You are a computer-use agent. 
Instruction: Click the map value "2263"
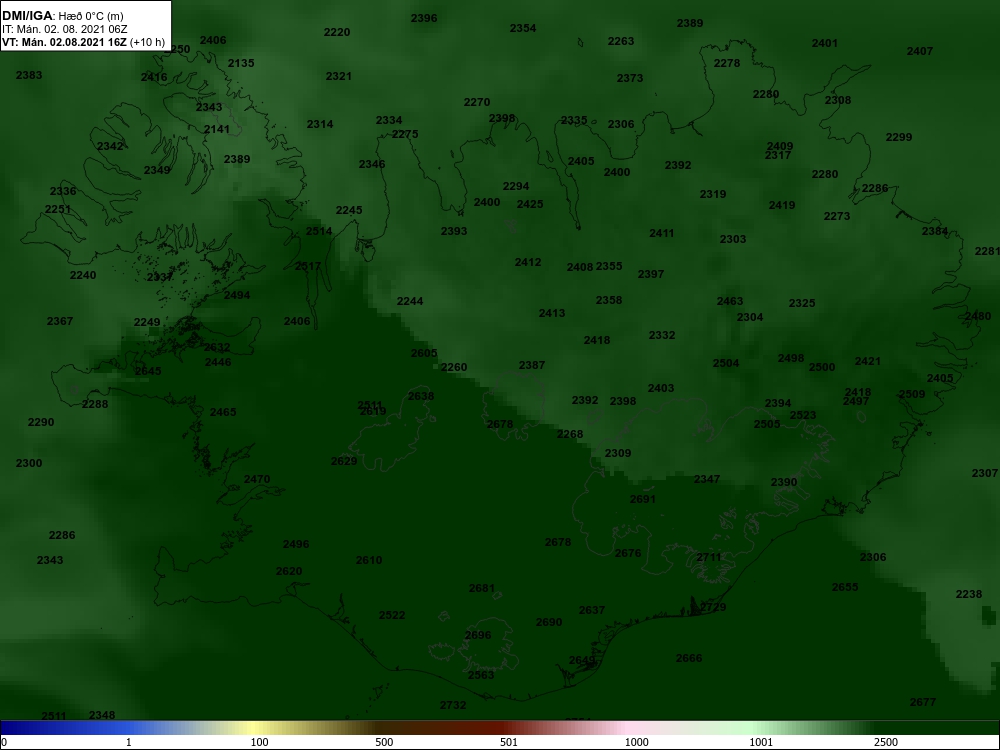tap(621, 41)
